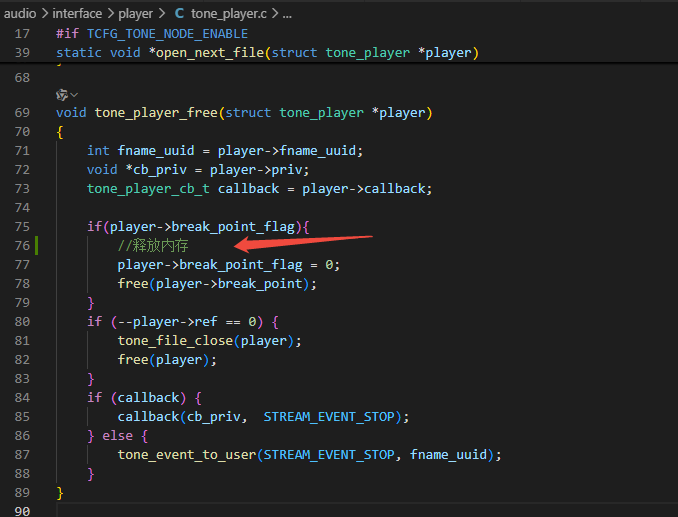Click the C language file icon in breadcrumb

179,13
